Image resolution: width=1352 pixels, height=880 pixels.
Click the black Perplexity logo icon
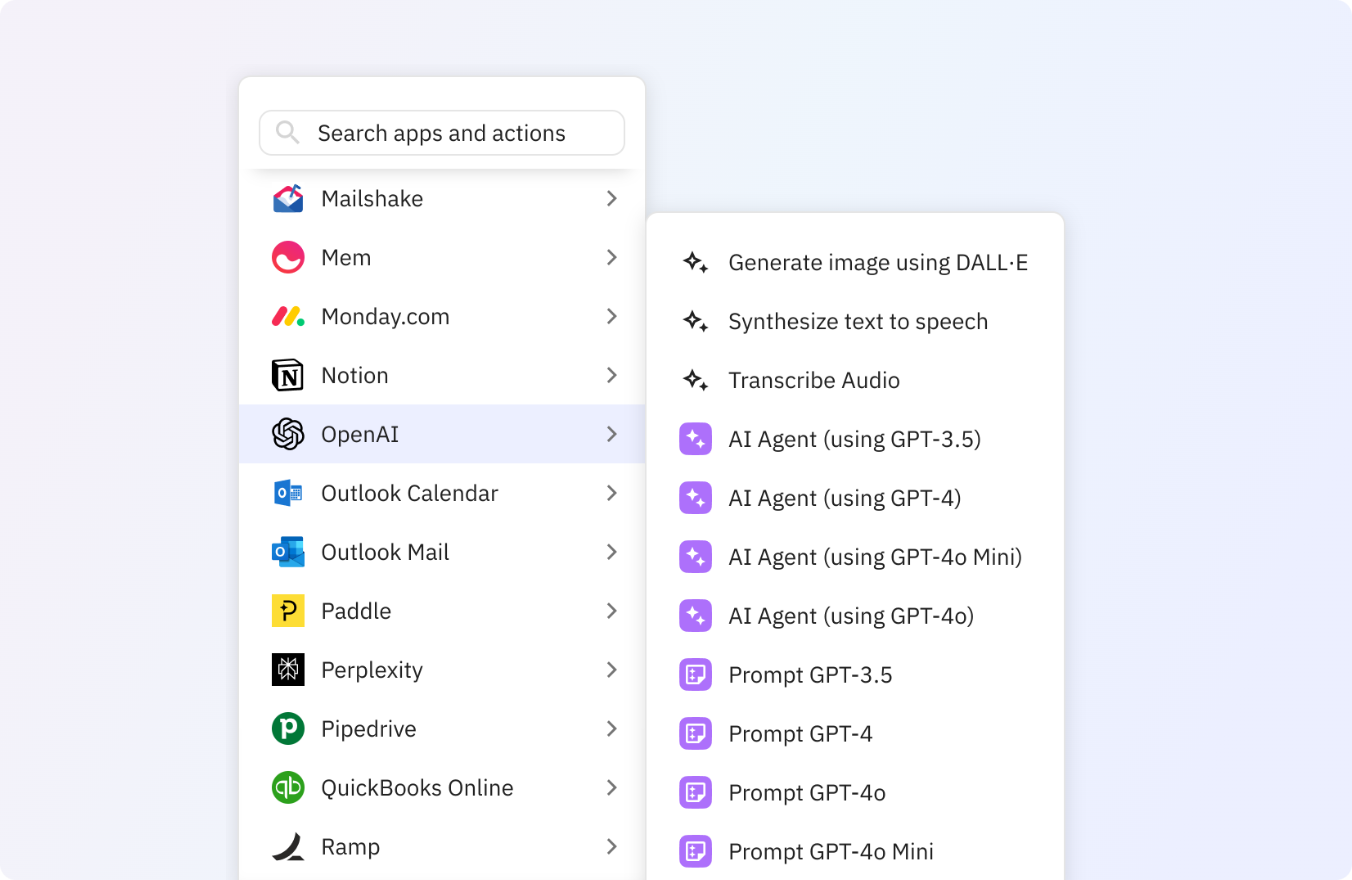pos(288,670)
